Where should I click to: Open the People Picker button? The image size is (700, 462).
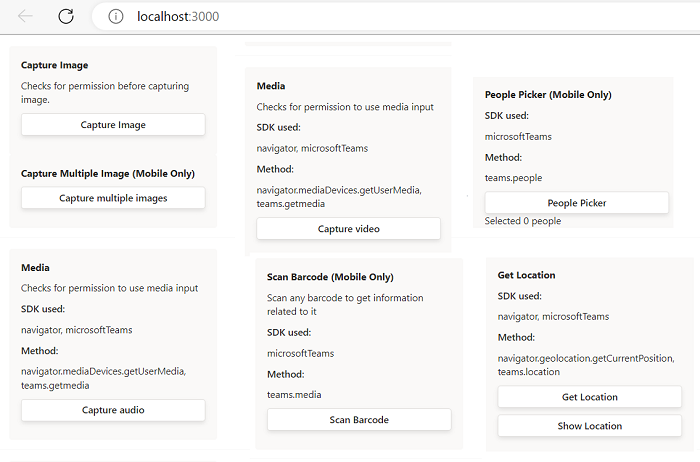(577, 203)
